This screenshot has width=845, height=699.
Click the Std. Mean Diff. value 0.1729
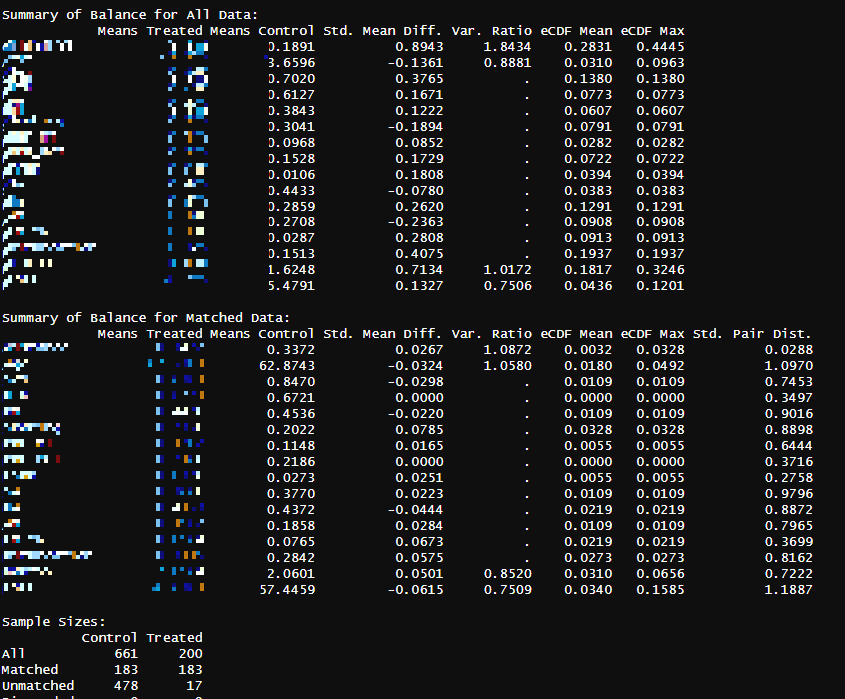(x=419, y=159)
